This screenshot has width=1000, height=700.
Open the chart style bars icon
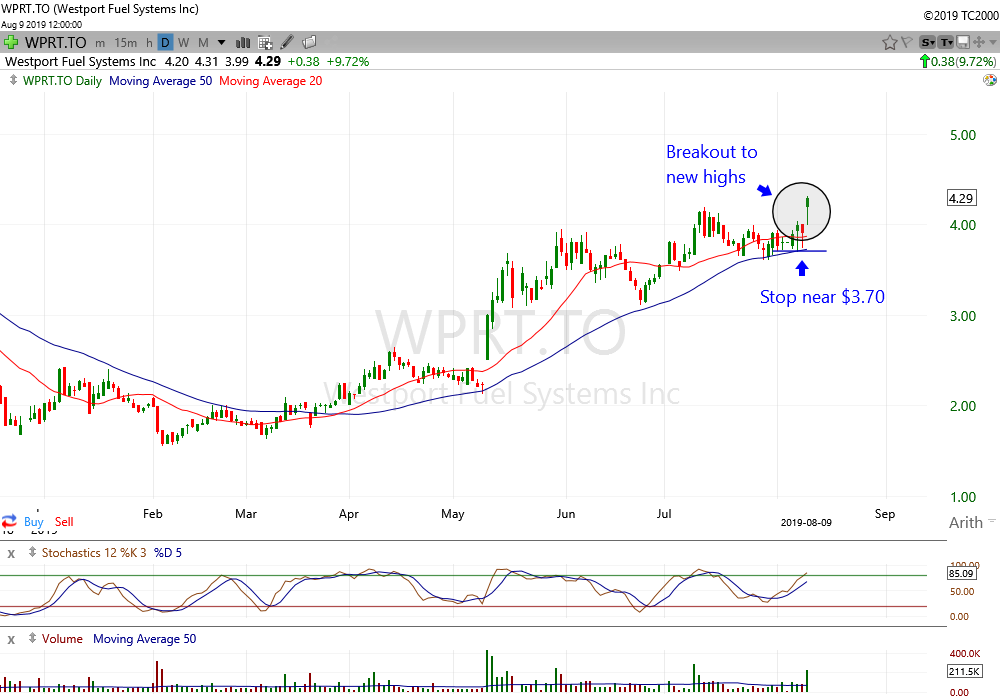tap(243, 43)
